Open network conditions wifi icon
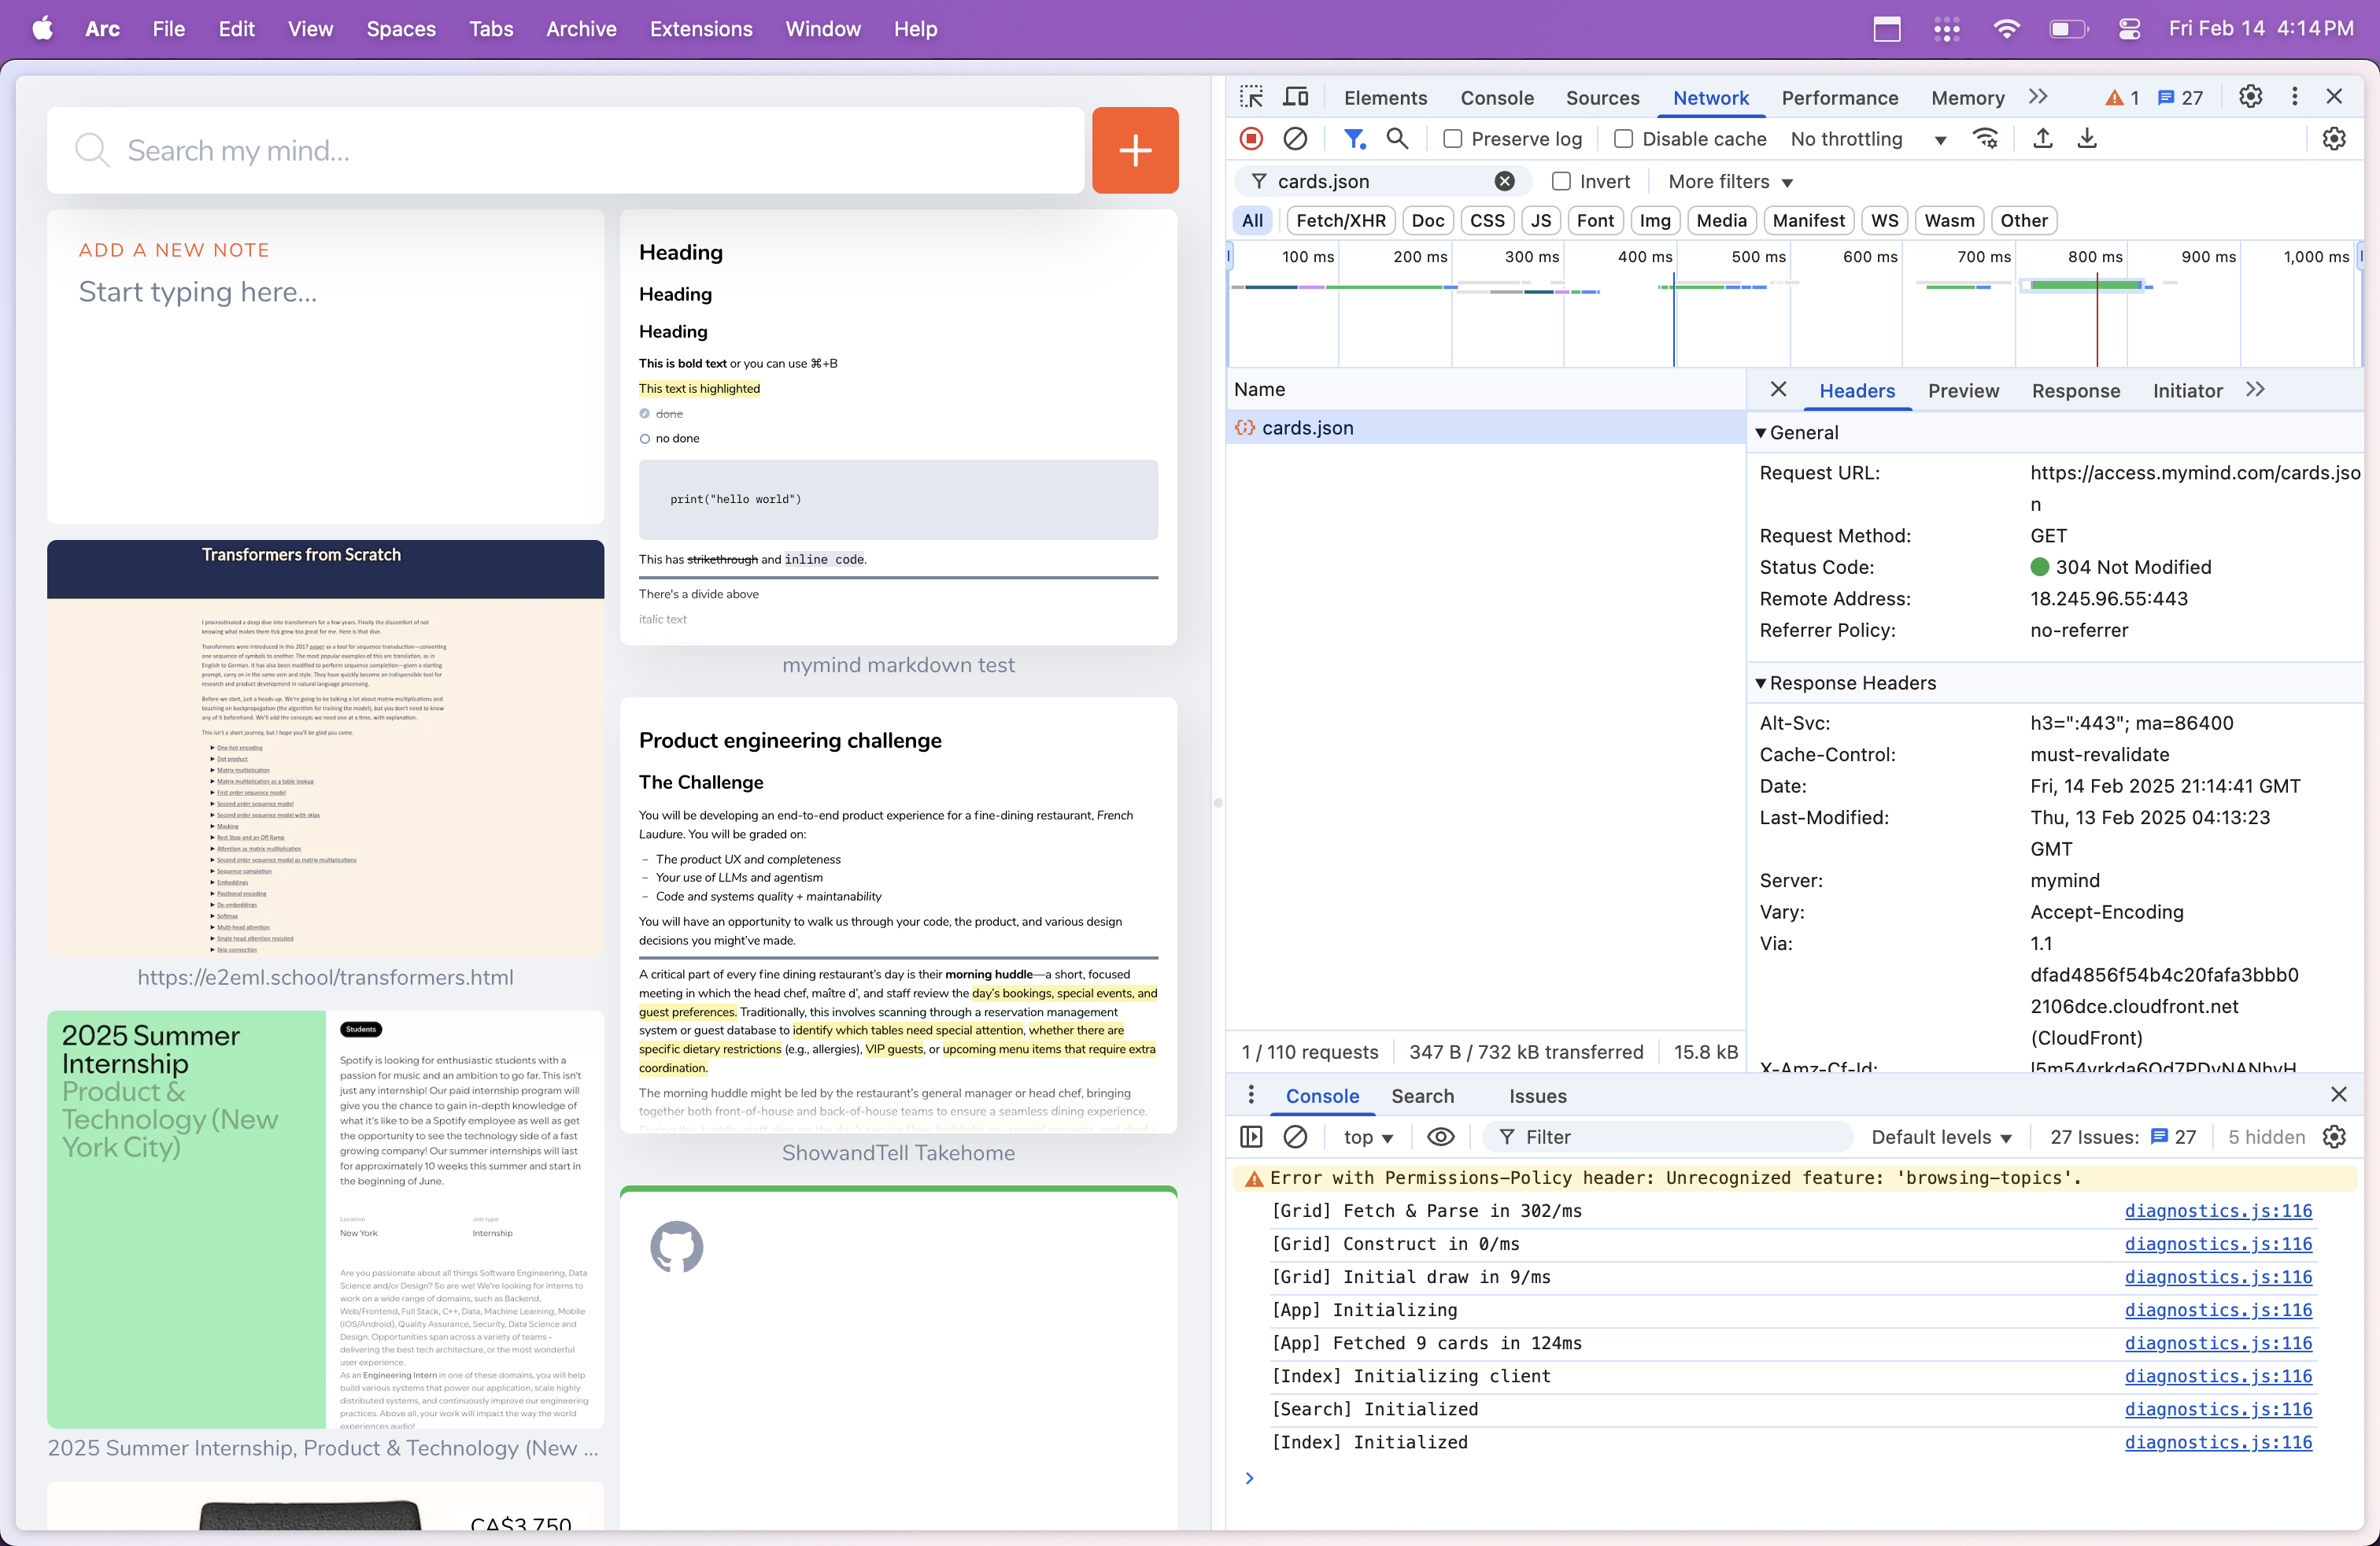The height and width of the screenshot is (1546, 2380). [x=1985, y=139]
